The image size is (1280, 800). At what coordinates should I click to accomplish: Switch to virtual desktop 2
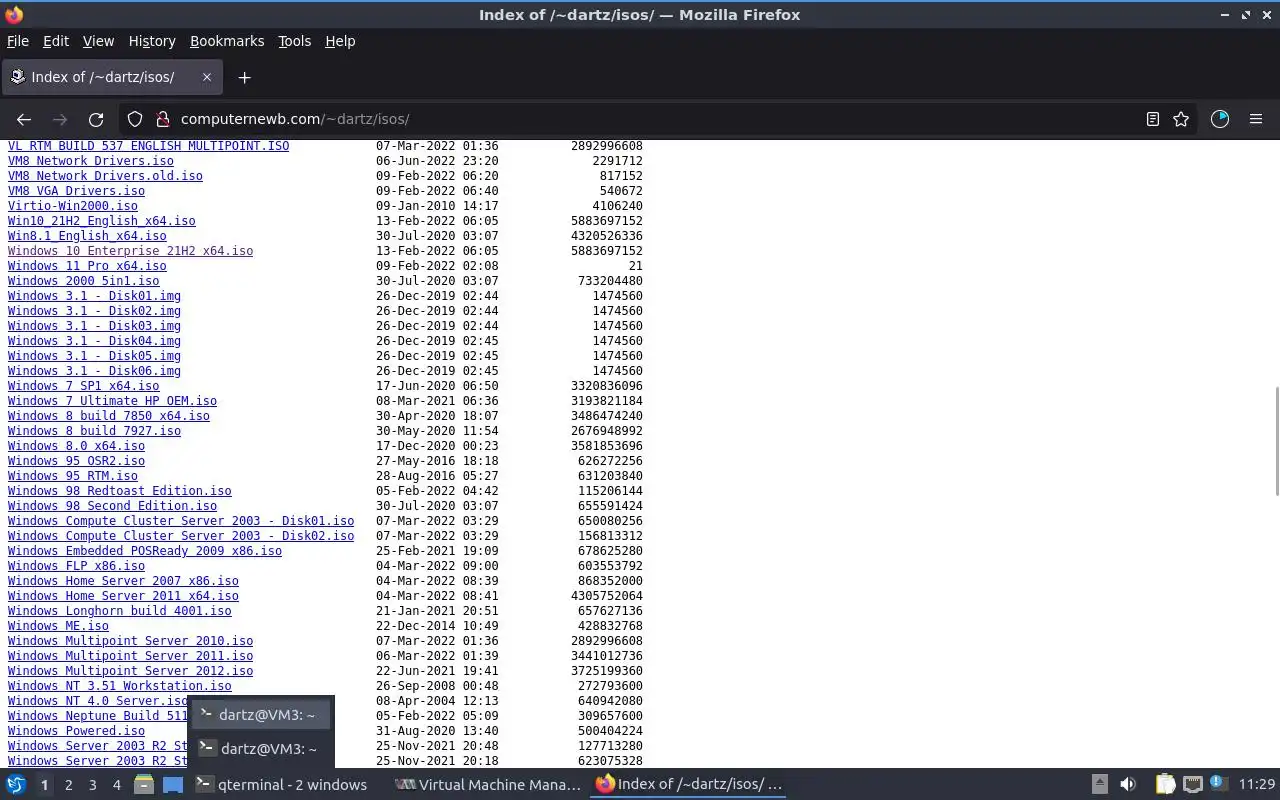tap(68, 785)
